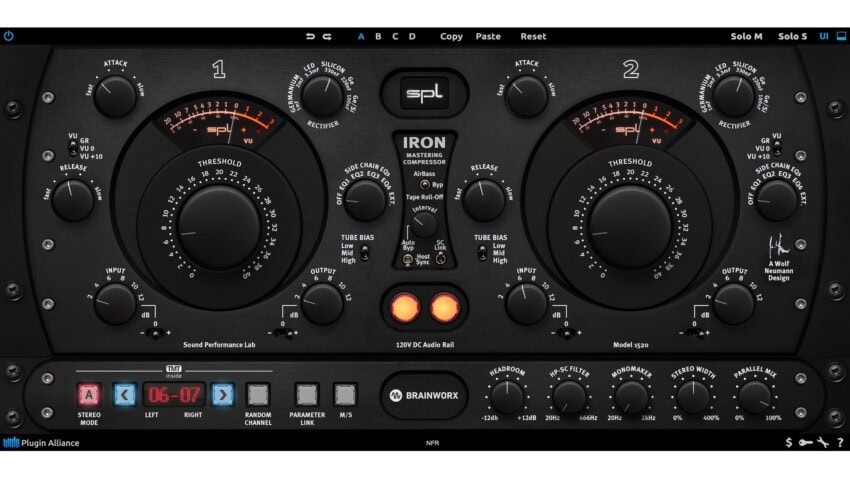850x478 pixels.
Task: Toggle channel 1 input dB offset switch
Action: point(156,333)
